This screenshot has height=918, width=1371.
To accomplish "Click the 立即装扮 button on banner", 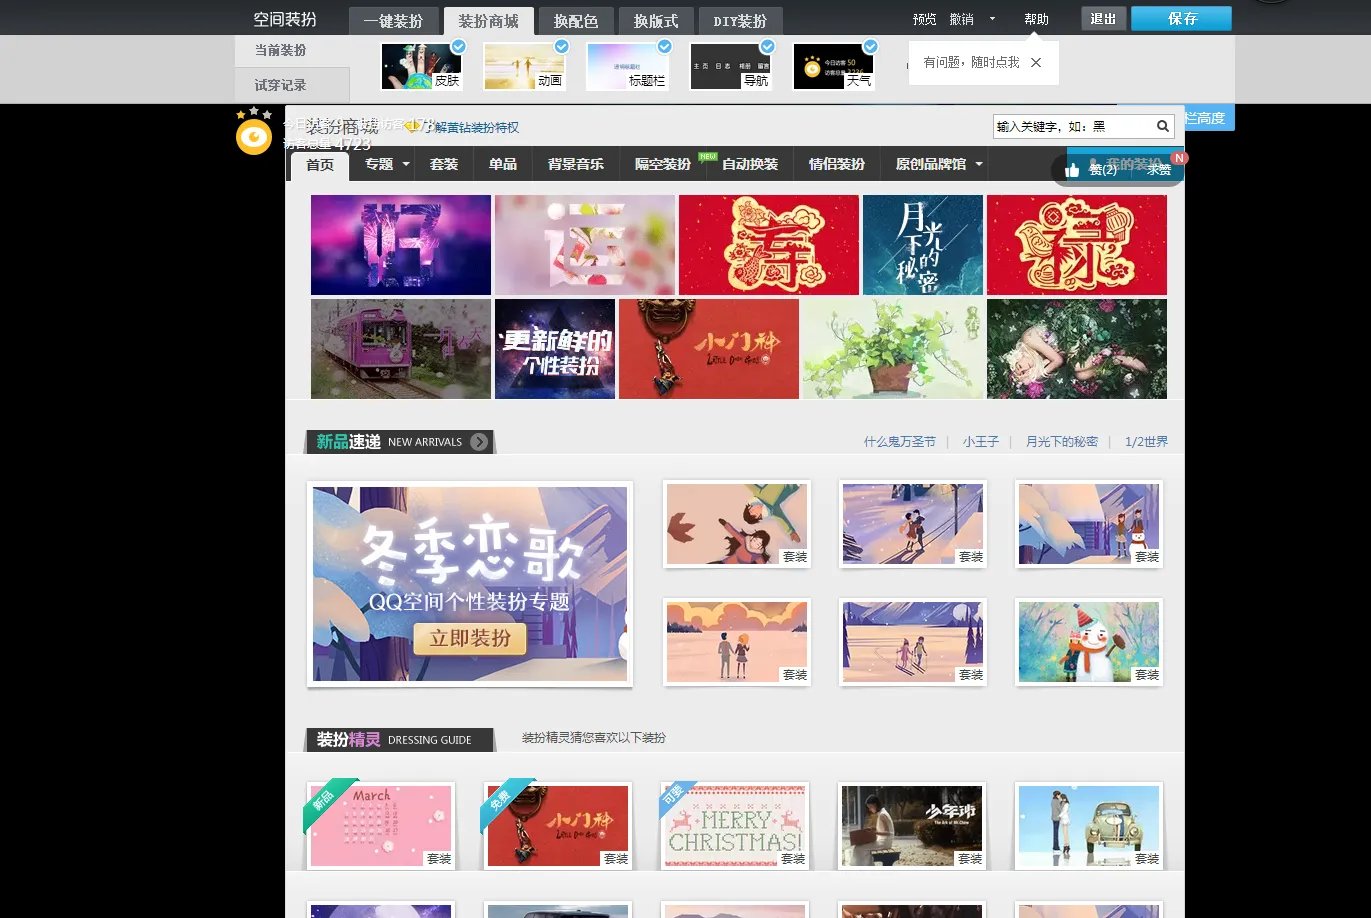I will [470, 638].
